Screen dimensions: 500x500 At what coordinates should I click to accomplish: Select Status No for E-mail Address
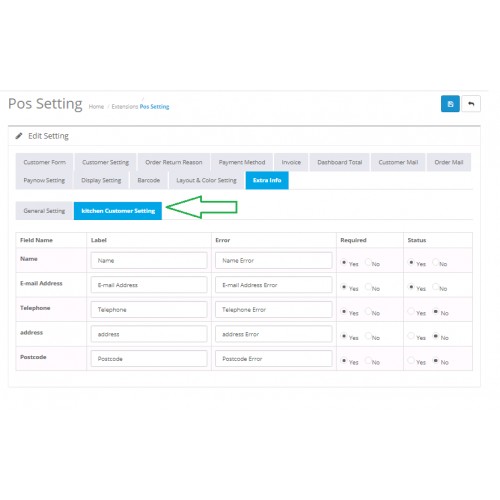435,287
